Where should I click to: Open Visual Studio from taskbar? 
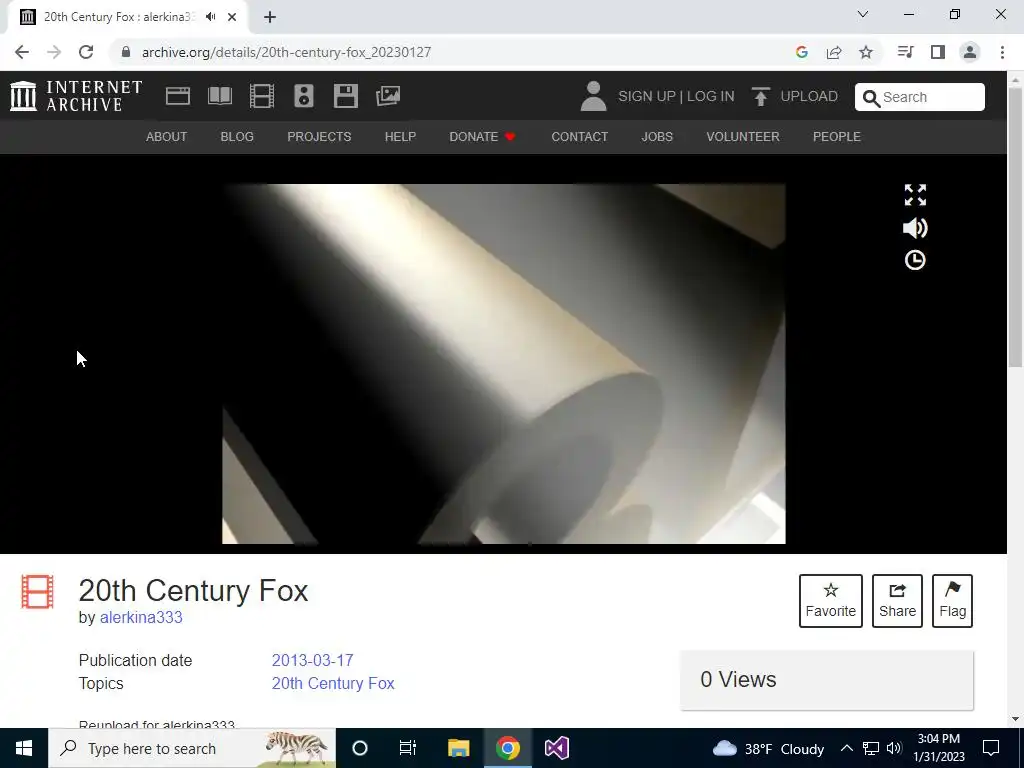[x=556, y=748]
